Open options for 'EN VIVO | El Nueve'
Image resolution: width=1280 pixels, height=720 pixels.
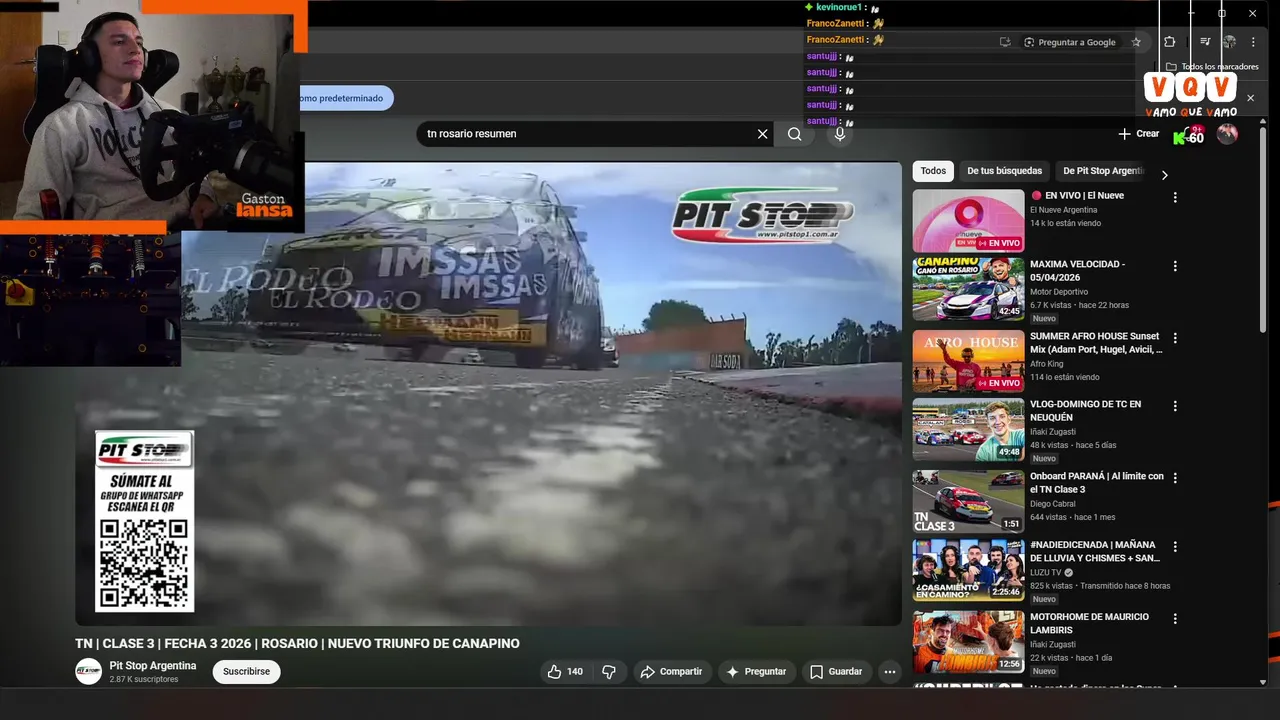pos(1175,198)
